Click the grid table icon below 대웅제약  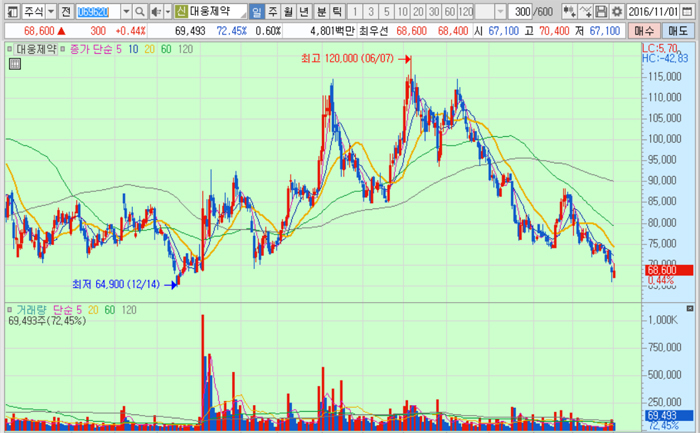[15, 65]
